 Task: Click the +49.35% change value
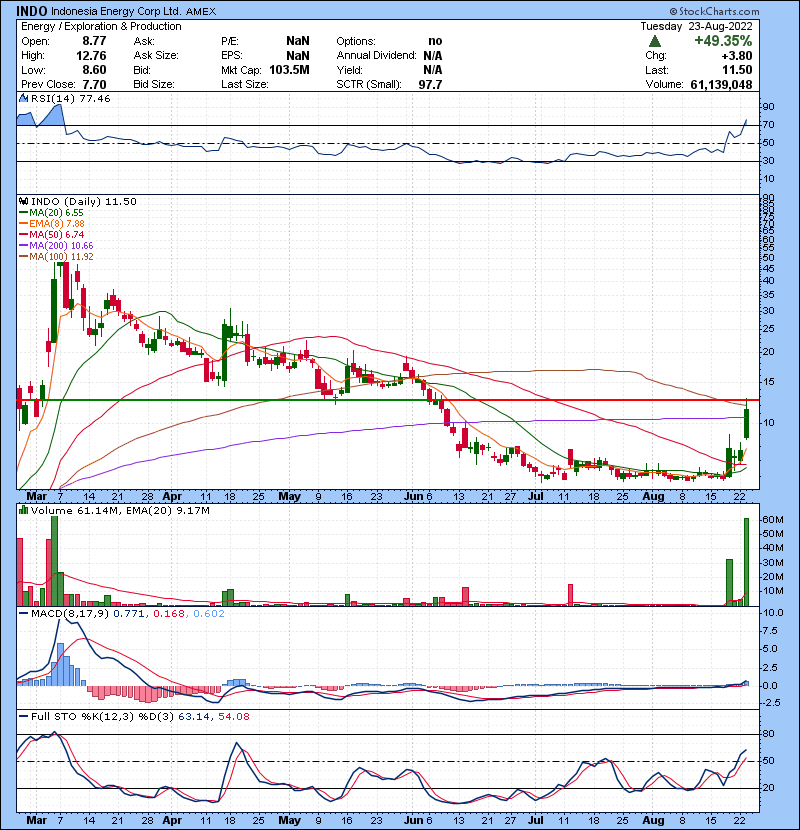coord(723,41)
